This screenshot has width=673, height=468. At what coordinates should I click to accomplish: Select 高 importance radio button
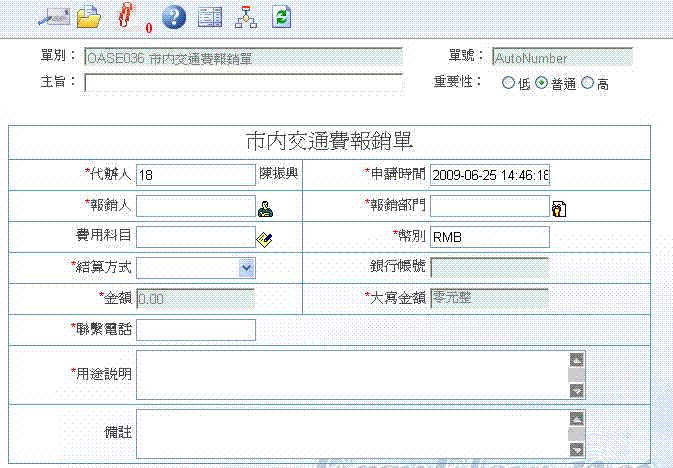(587, 84)
